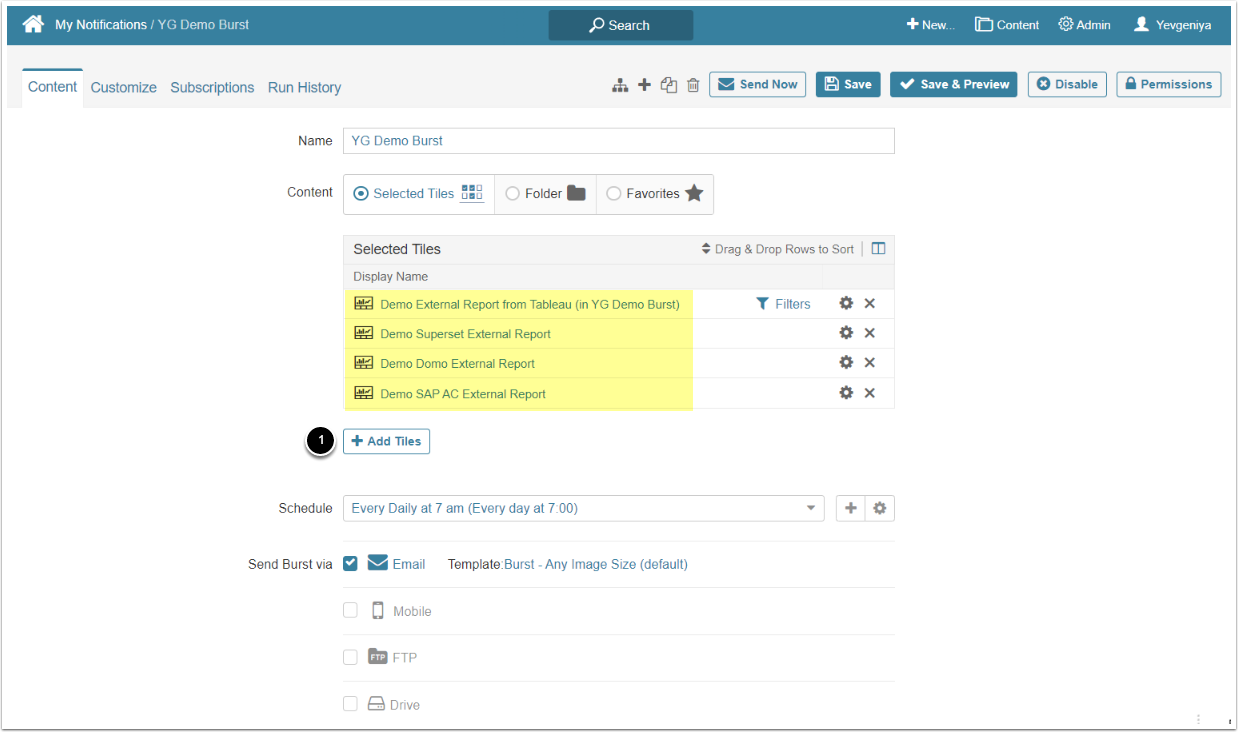Click the tiles grid icon beside Selected Tiles
The height and width of the screenshot is (732, 1238).
point(472,193)
